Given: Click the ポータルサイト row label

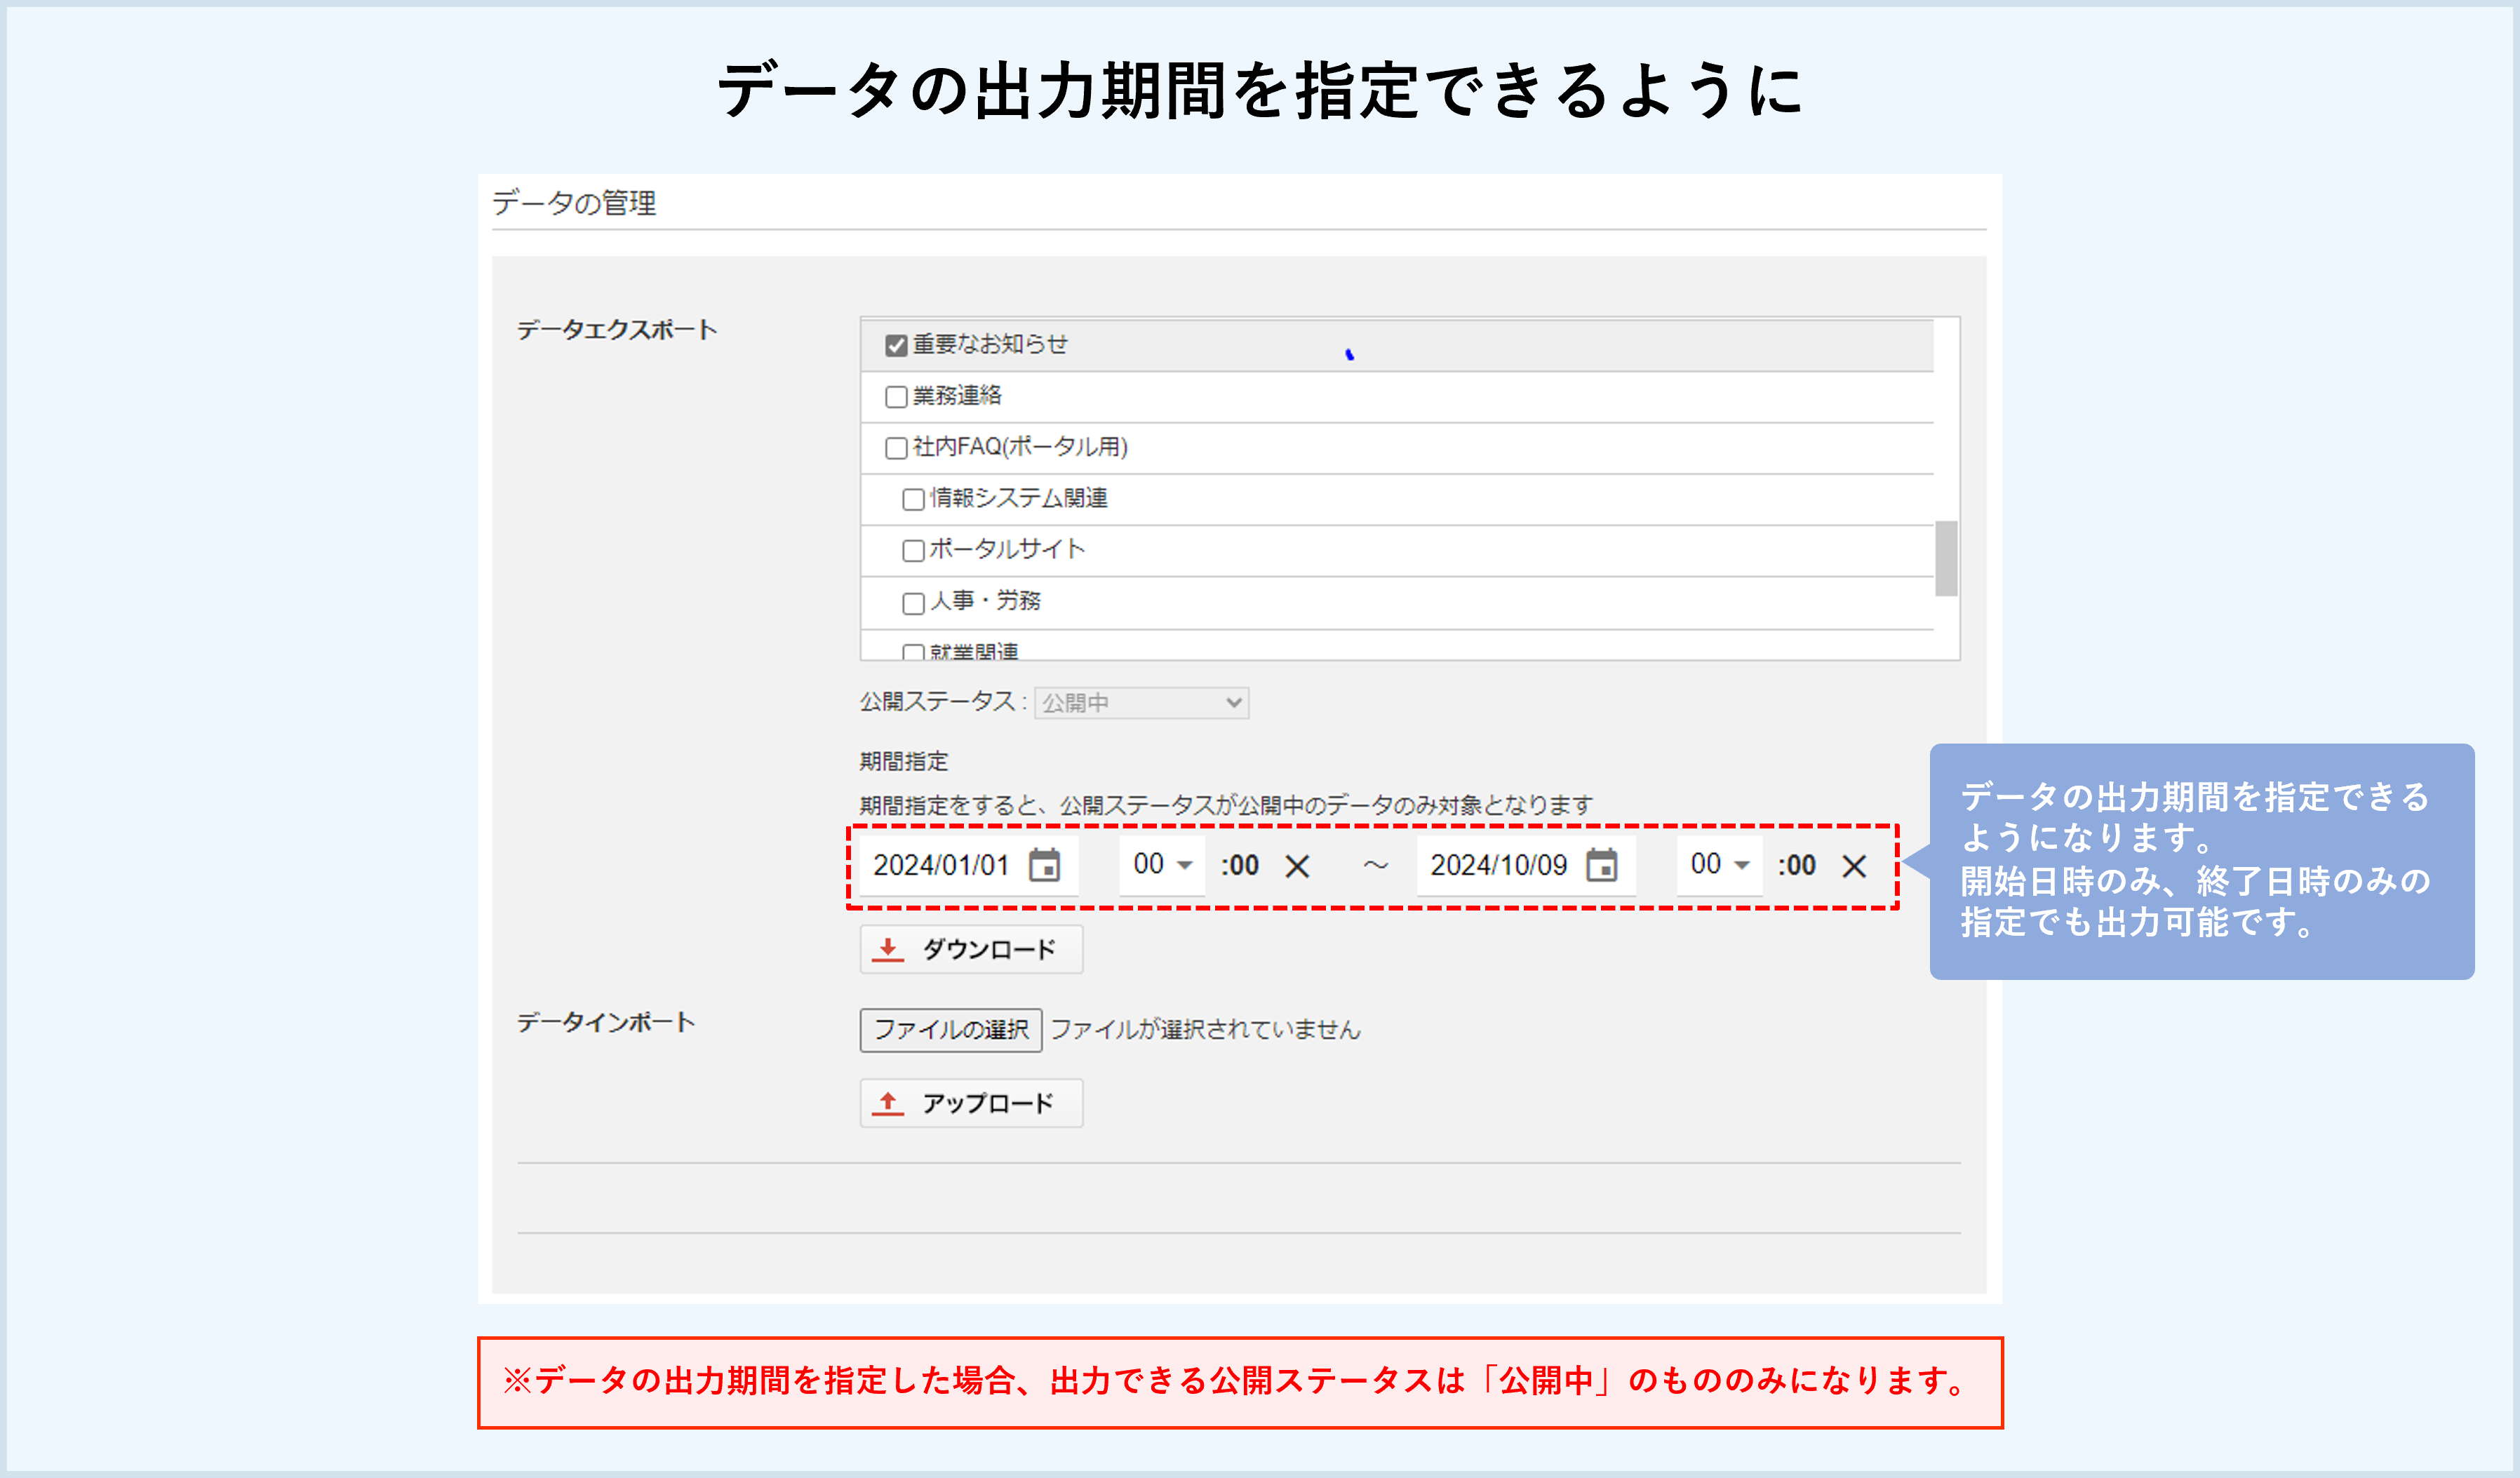Looking at the screenshot, I should pyautogui.click(x=1007, y=549).
